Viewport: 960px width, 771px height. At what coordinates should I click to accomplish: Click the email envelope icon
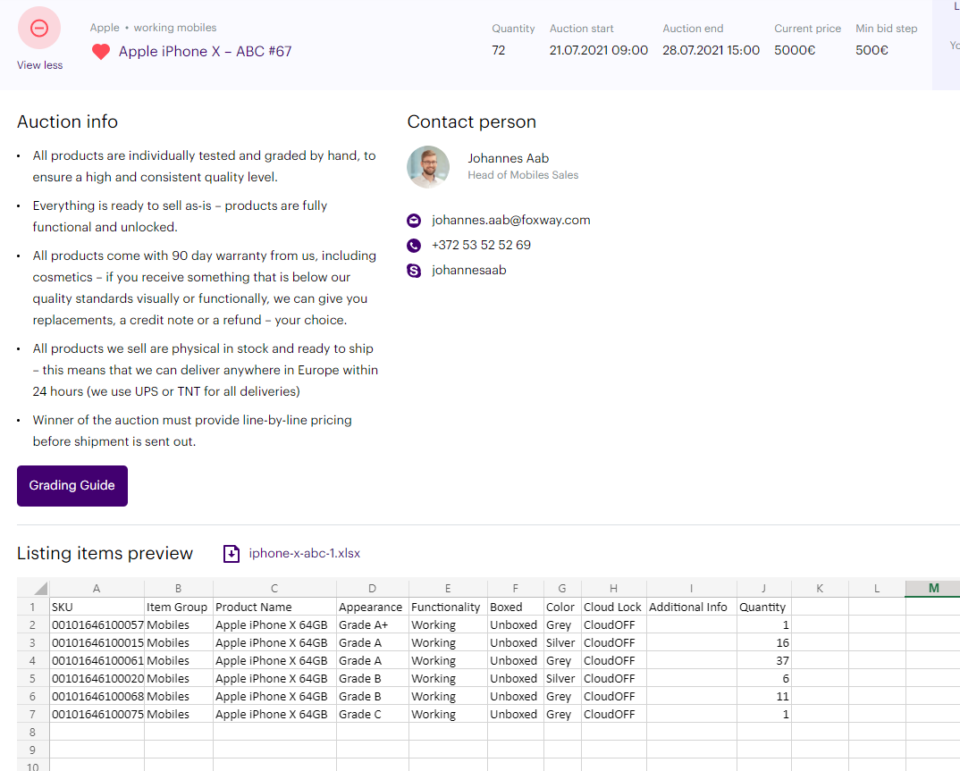414,220
